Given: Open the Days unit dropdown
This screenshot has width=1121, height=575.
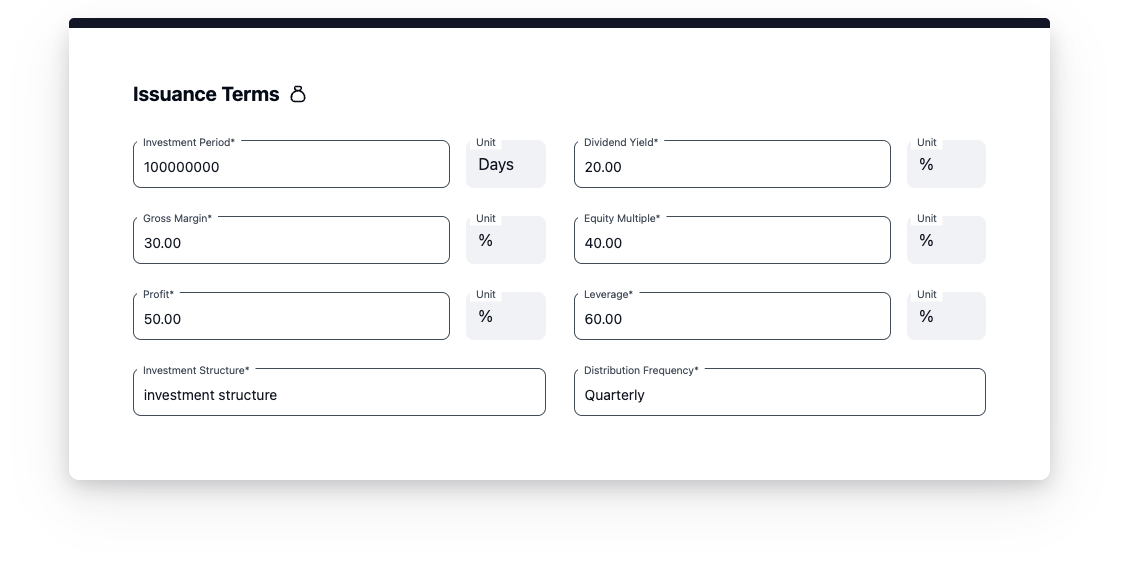Looking at the screenshot, I should pyautogui.click(x=506, y=165).
